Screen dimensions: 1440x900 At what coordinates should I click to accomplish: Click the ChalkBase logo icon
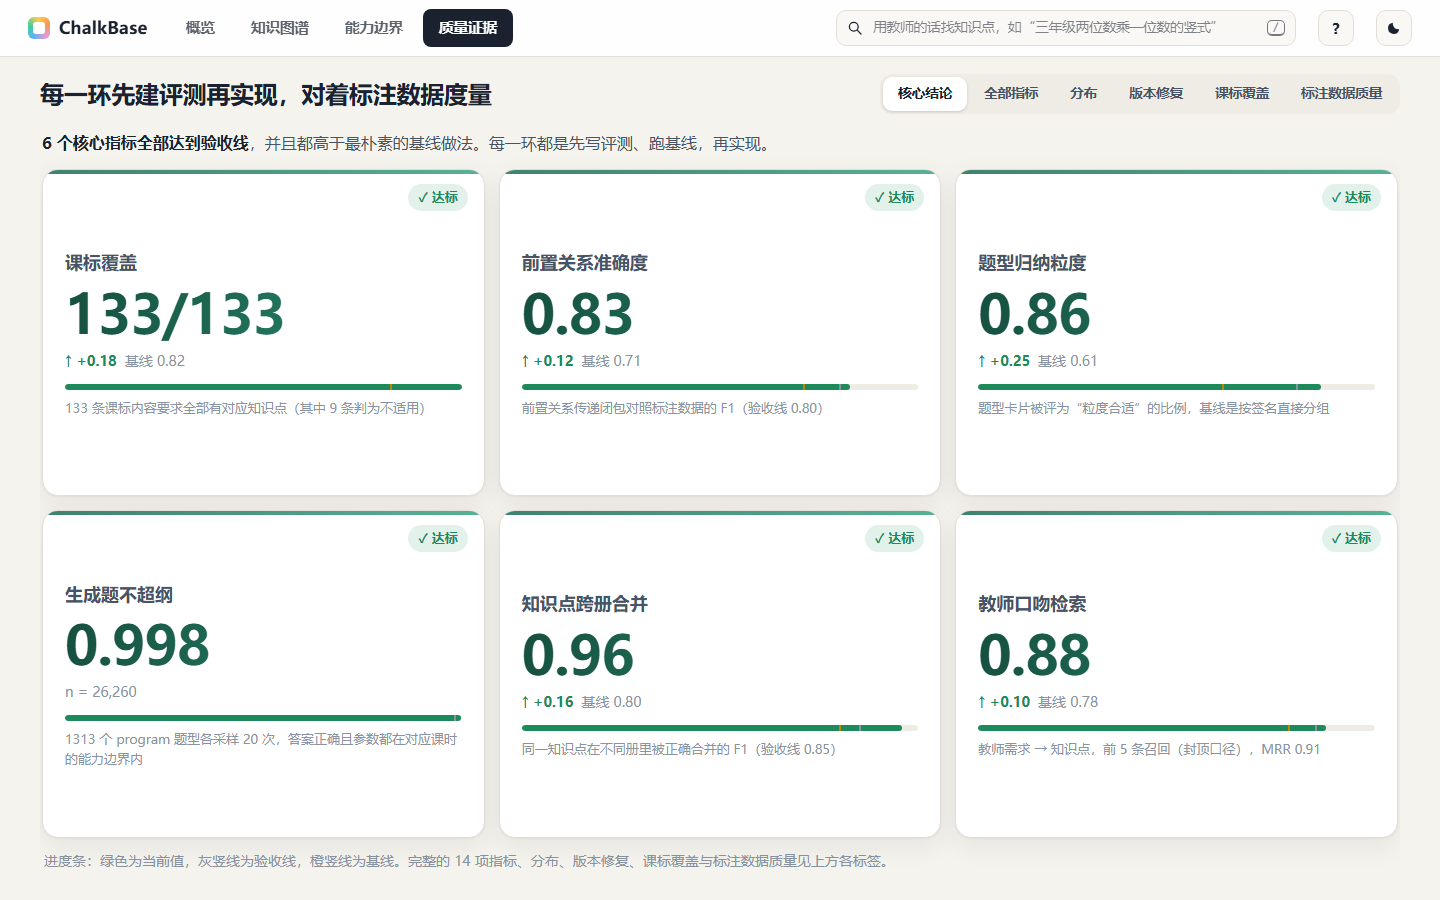[x=39, y=28]
